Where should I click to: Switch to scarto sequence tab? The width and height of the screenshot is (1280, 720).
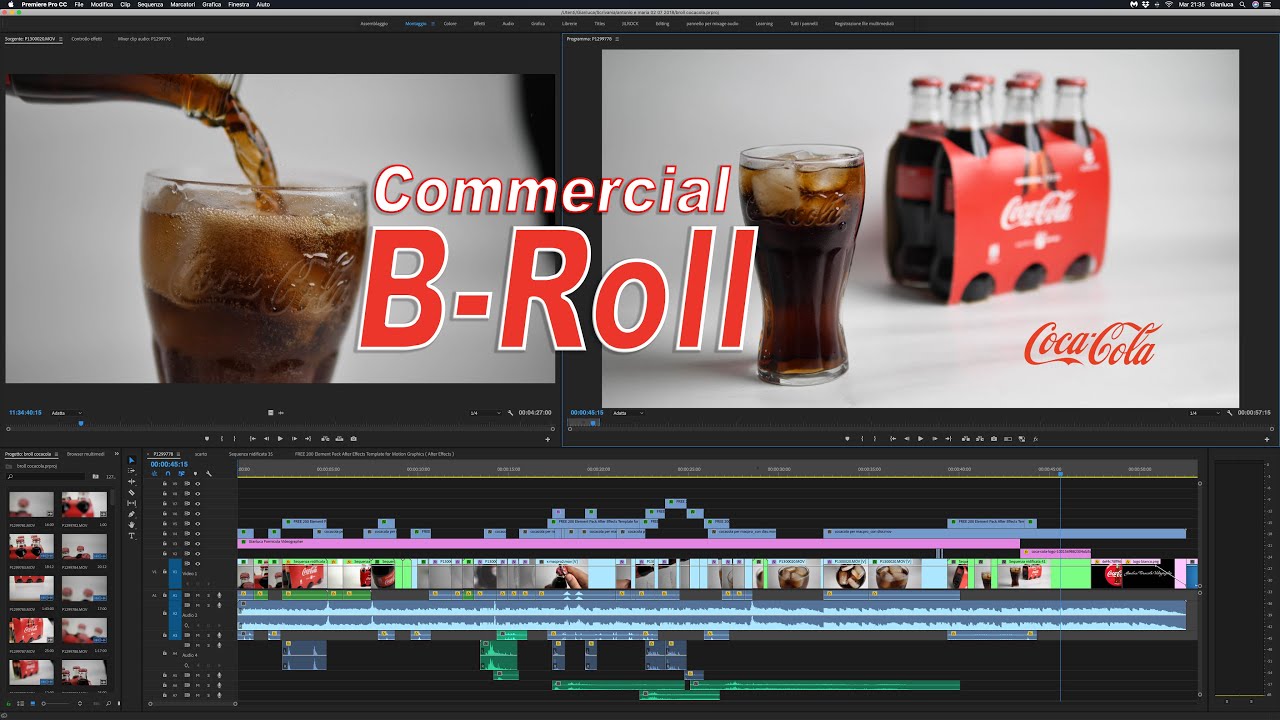coord(201,453)
